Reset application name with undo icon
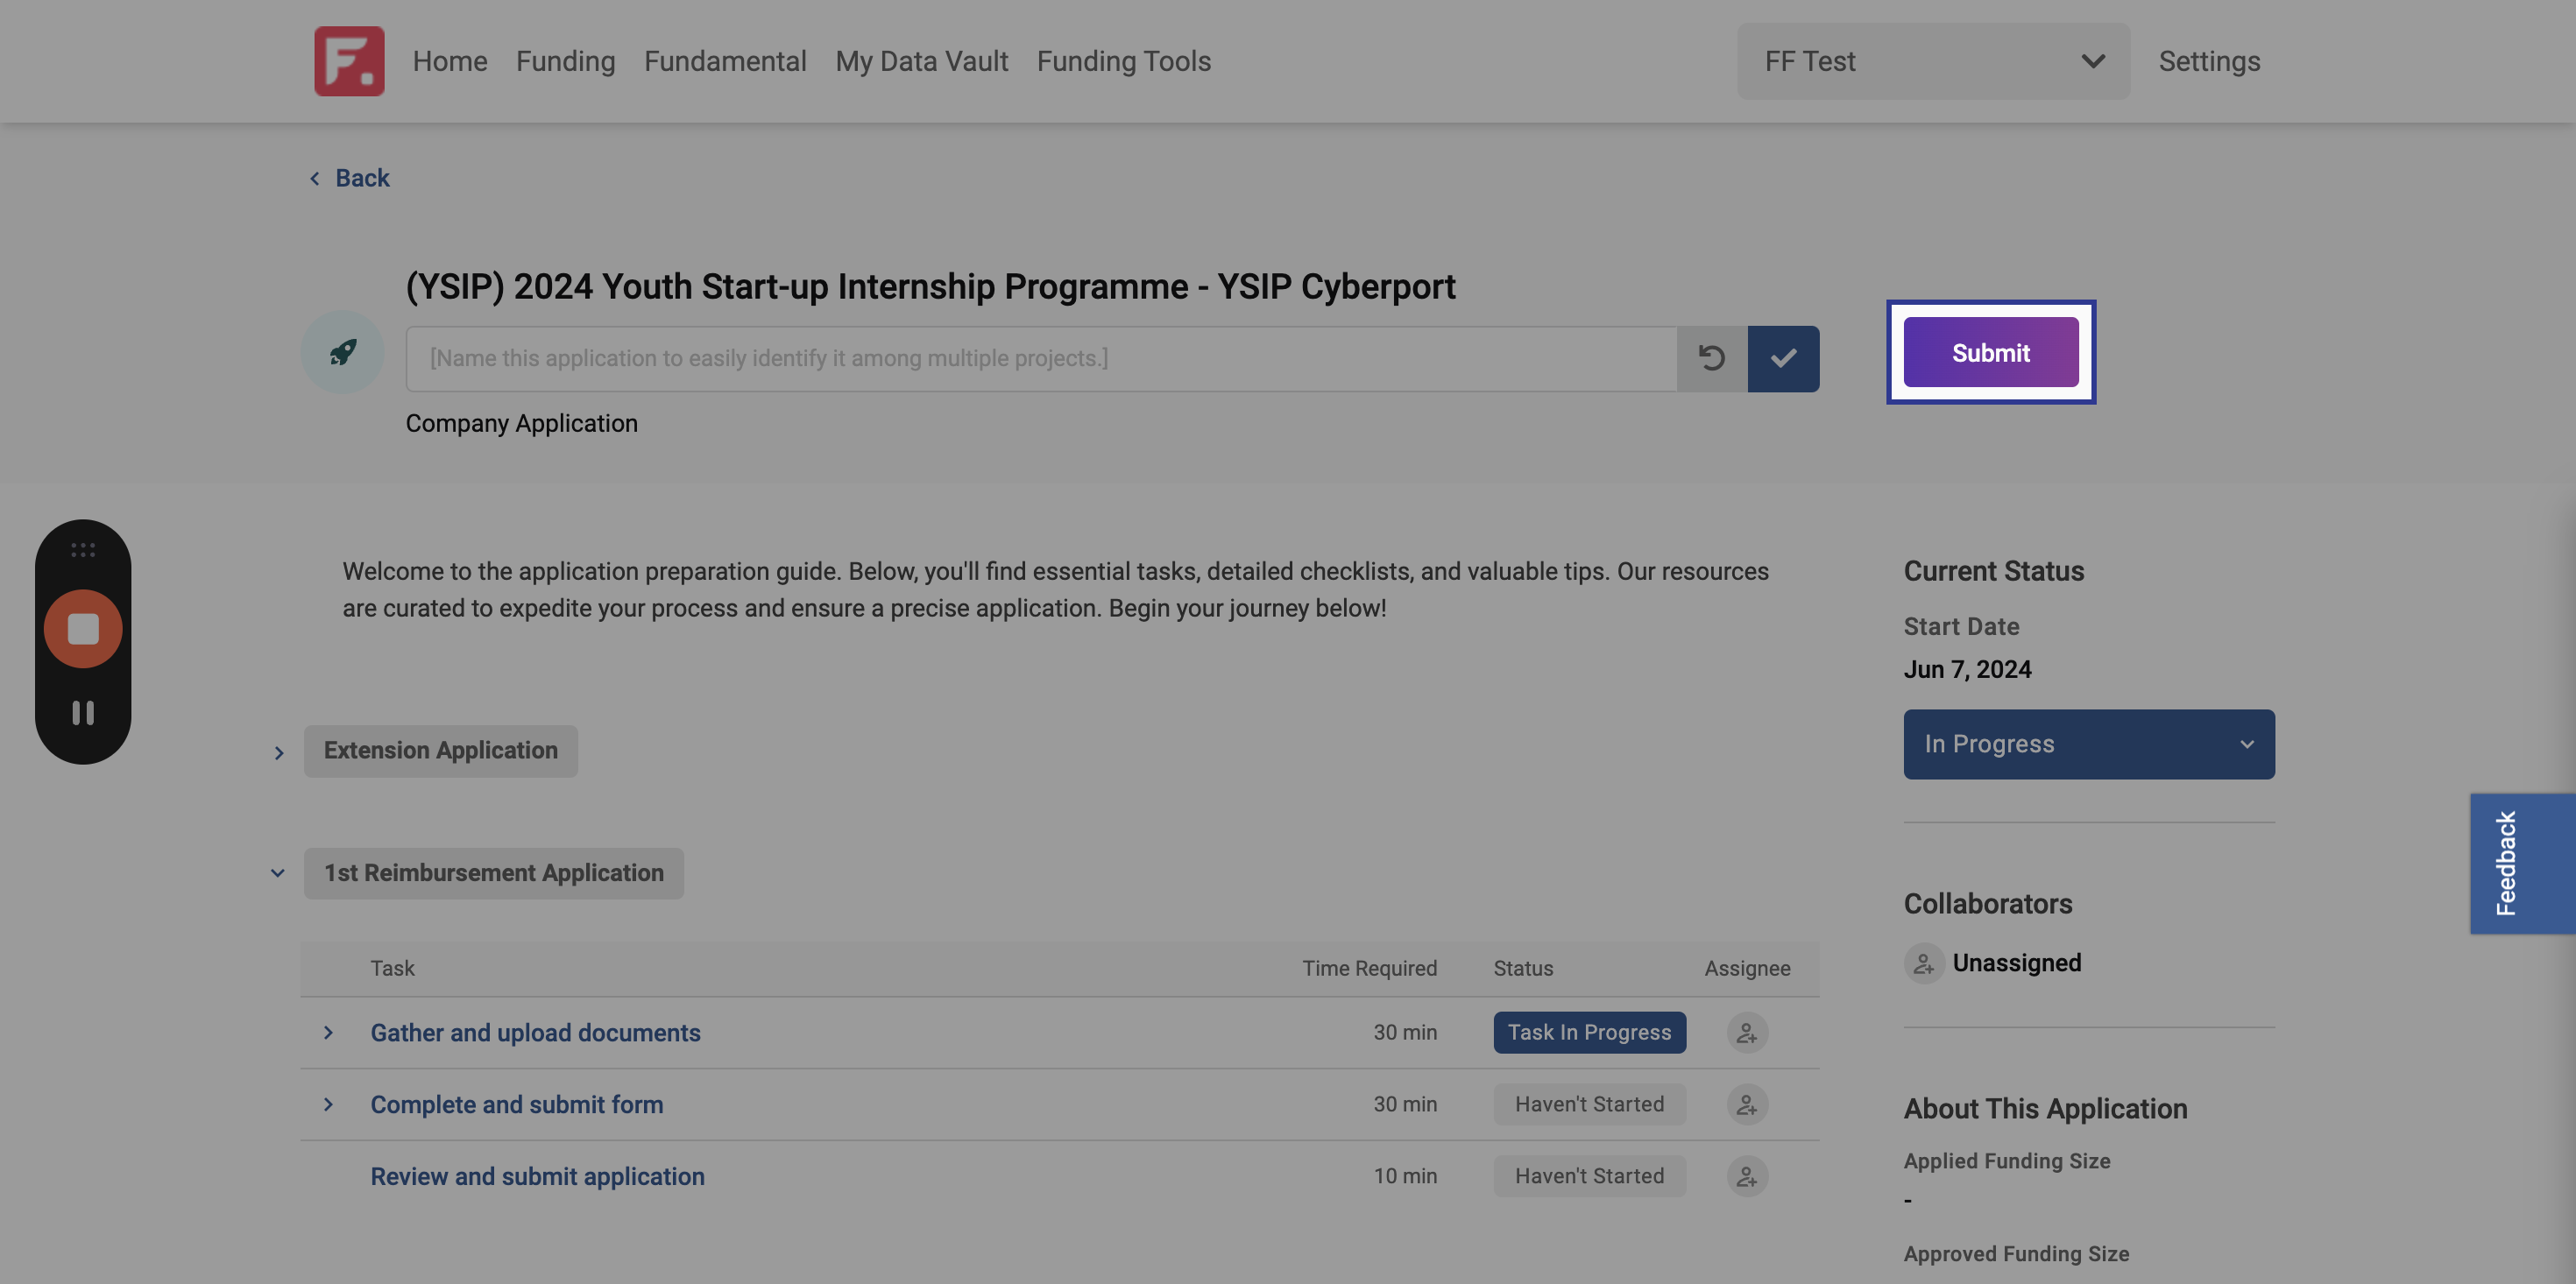 1712,358
